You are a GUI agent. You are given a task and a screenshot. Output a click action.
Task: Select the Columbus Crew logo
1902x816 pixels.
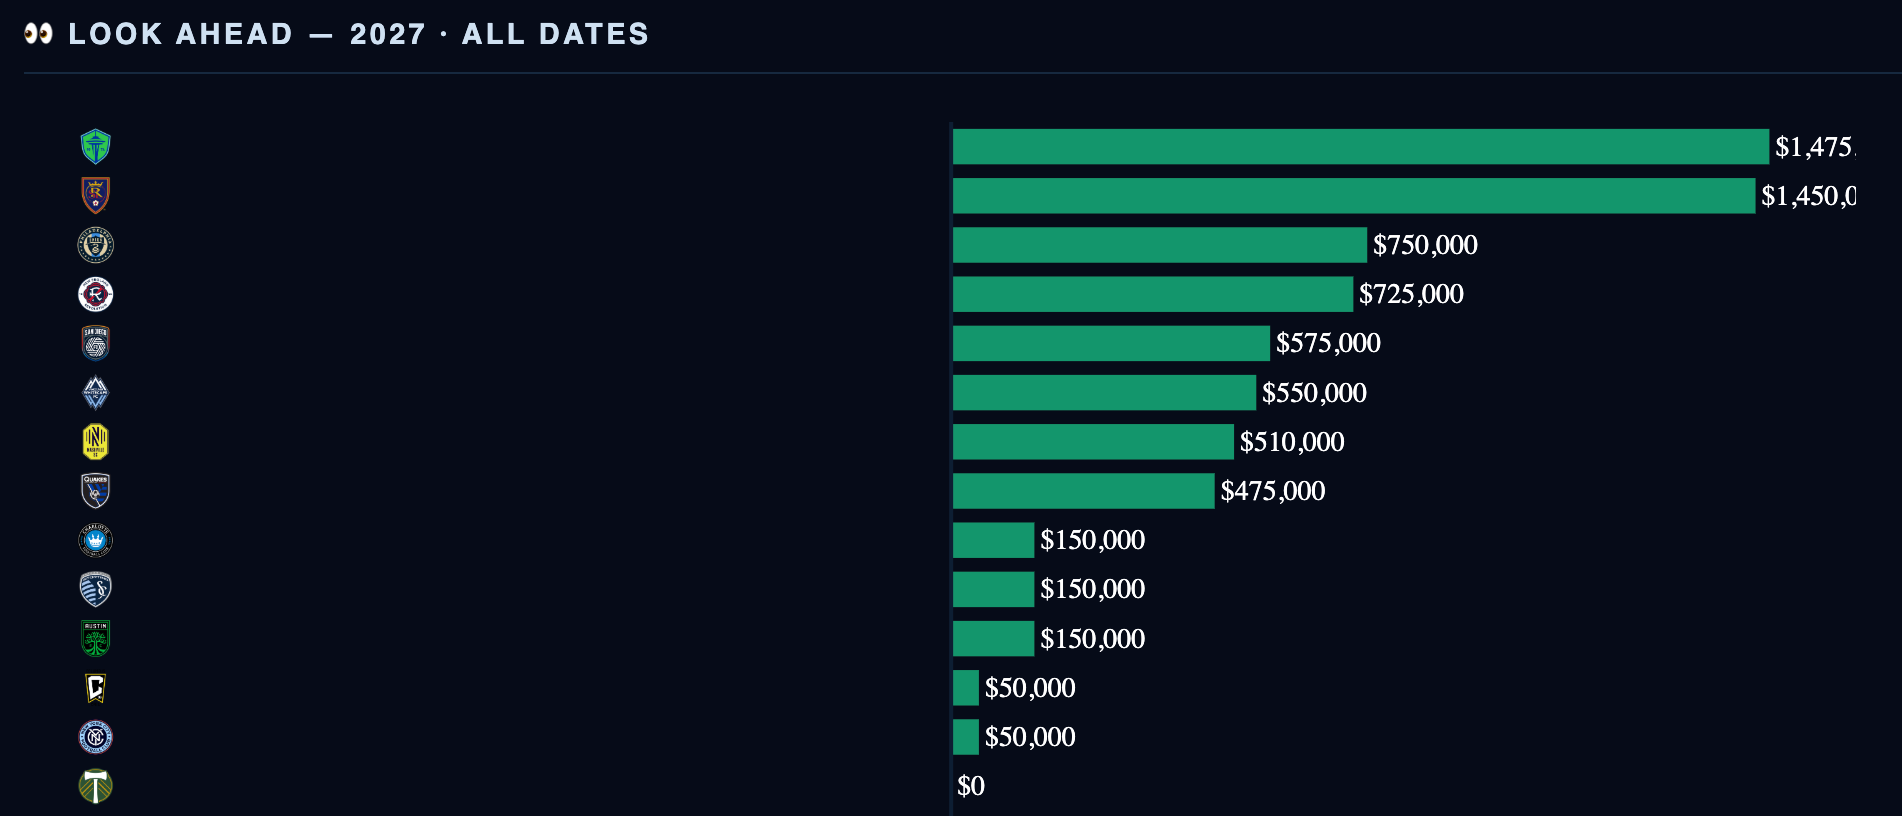point(95,687)
